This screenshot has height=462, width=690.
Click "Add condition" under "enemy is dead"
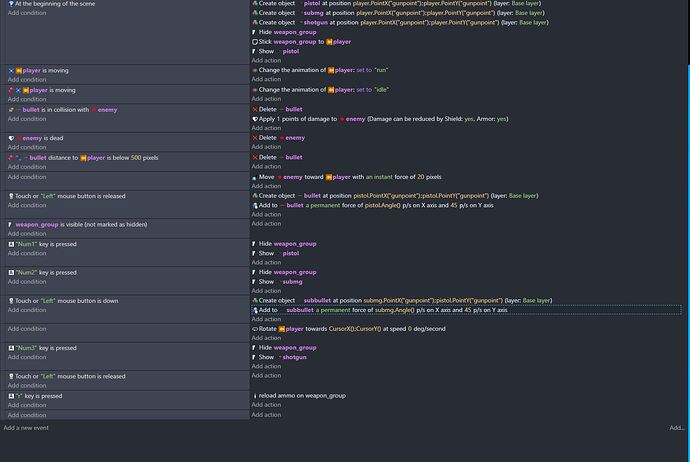(x=27, y=147)
